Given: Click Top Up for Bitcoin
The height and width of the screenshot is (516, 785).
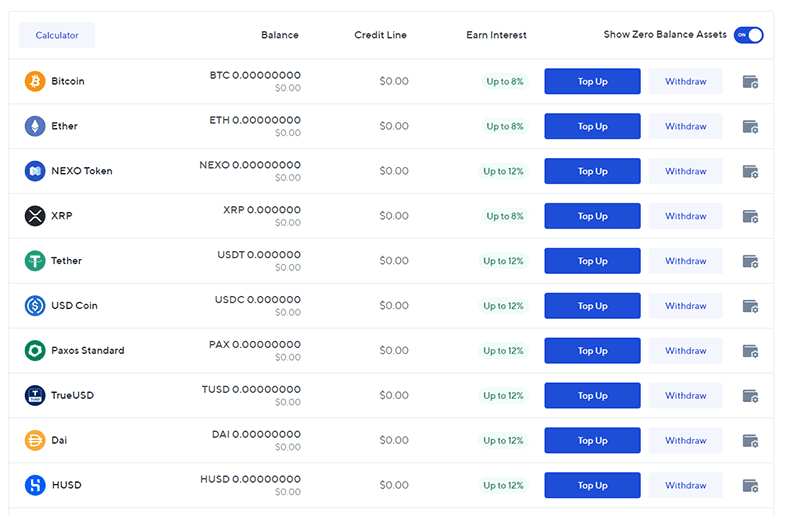Looking at the screenshot, I should pyautogui.click(x=592, y=82).
